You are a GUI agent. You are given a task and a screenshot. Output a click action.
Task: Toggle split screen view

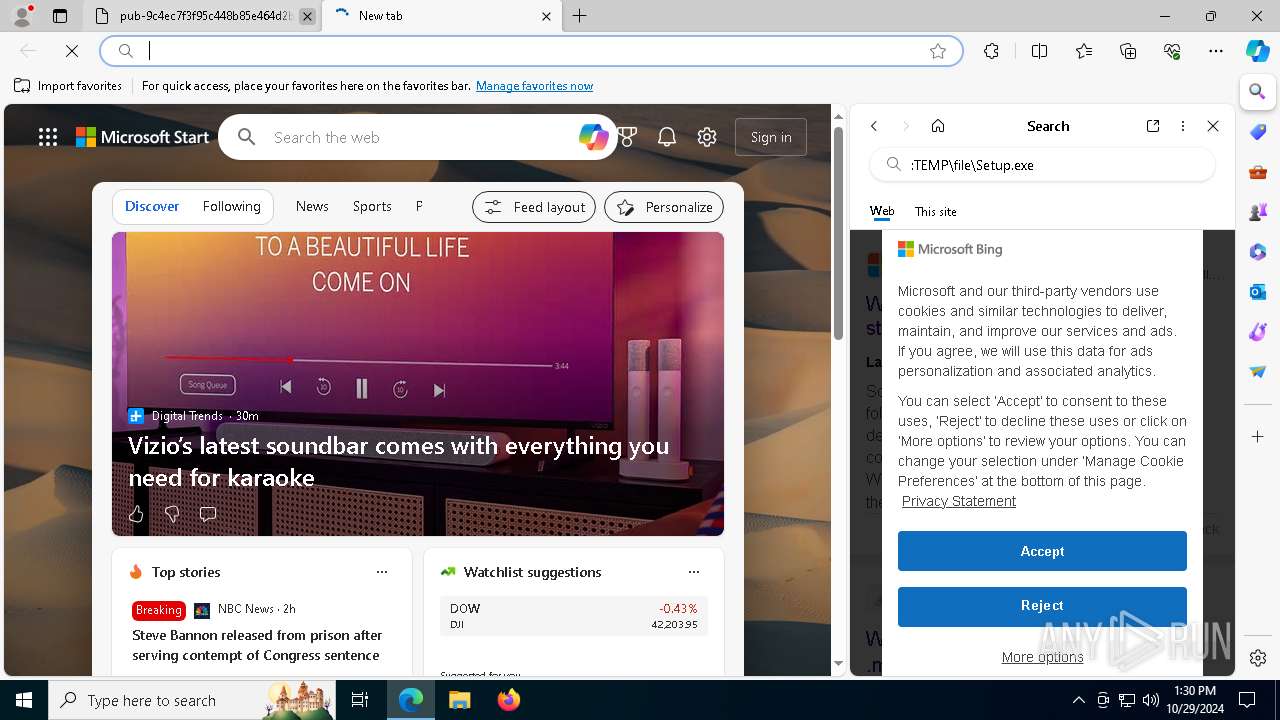click(1039, 51)
